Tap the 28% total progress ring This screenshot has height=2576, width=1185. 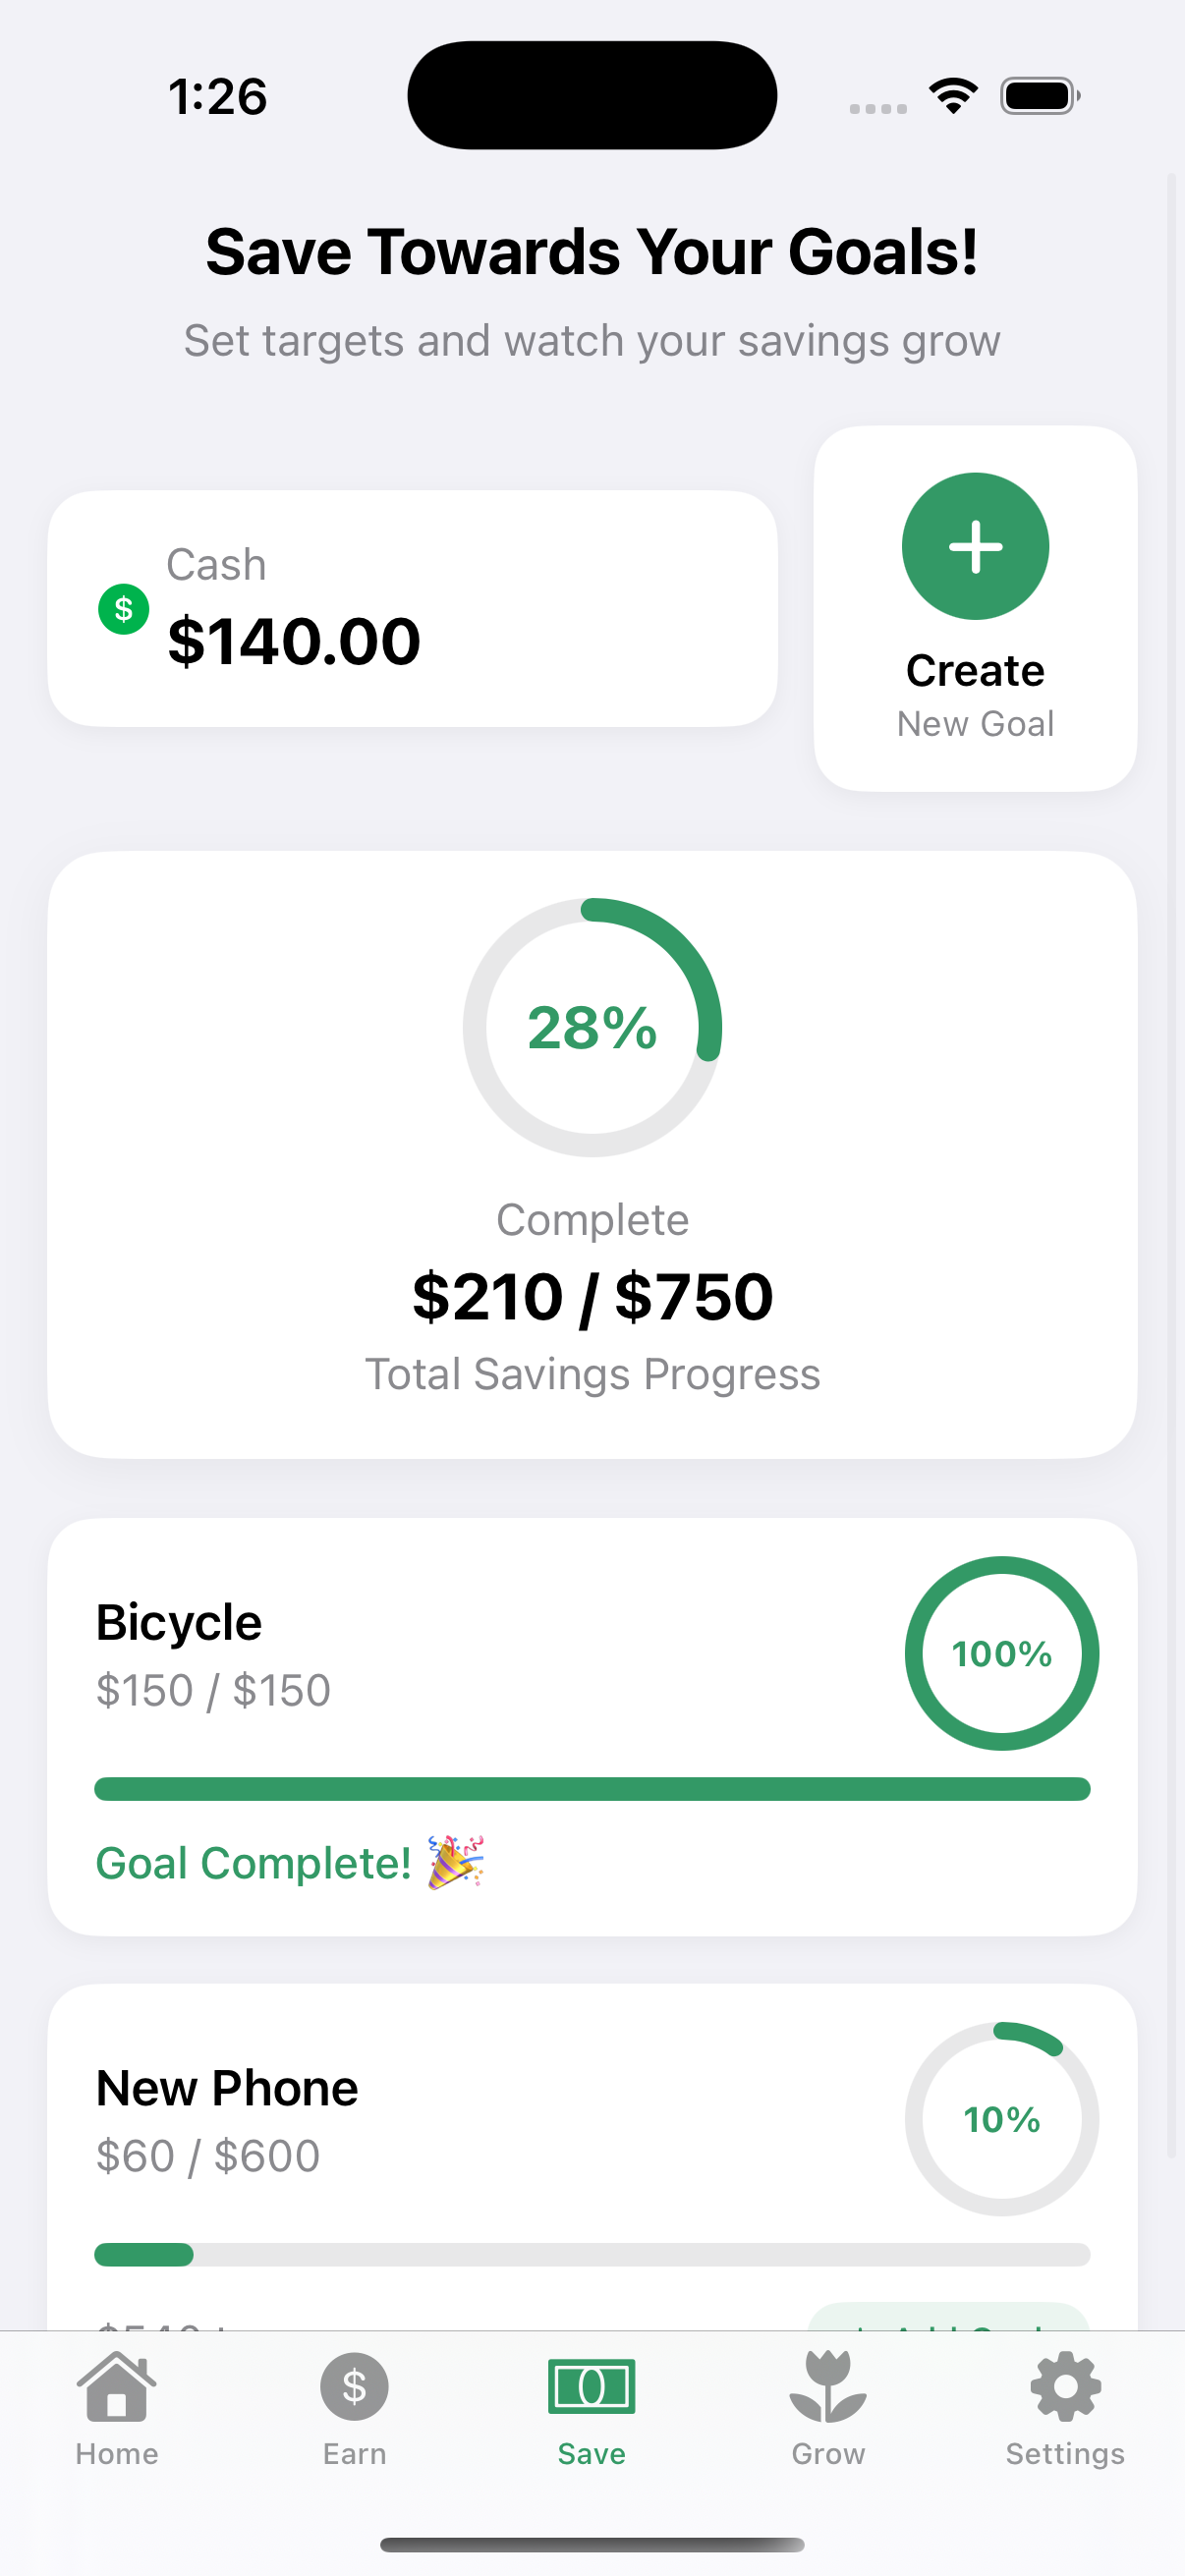[592, 1027]
